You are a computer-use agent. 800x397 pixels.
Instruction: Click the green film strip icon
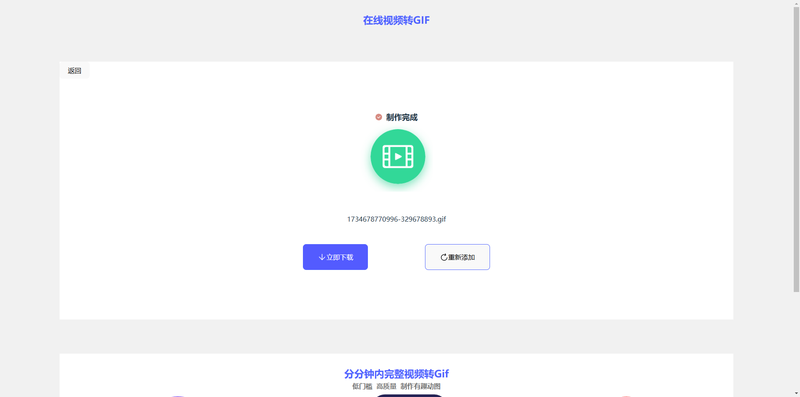(x=398, y=157)
